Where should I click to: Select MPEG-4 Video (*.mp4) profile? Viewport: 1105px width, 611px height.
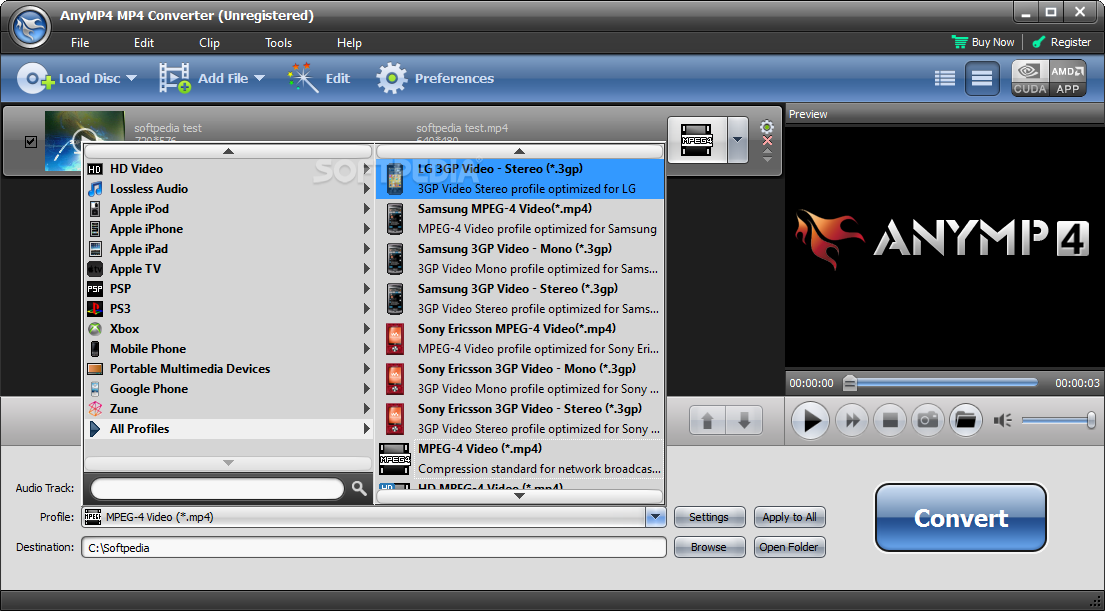520,459
